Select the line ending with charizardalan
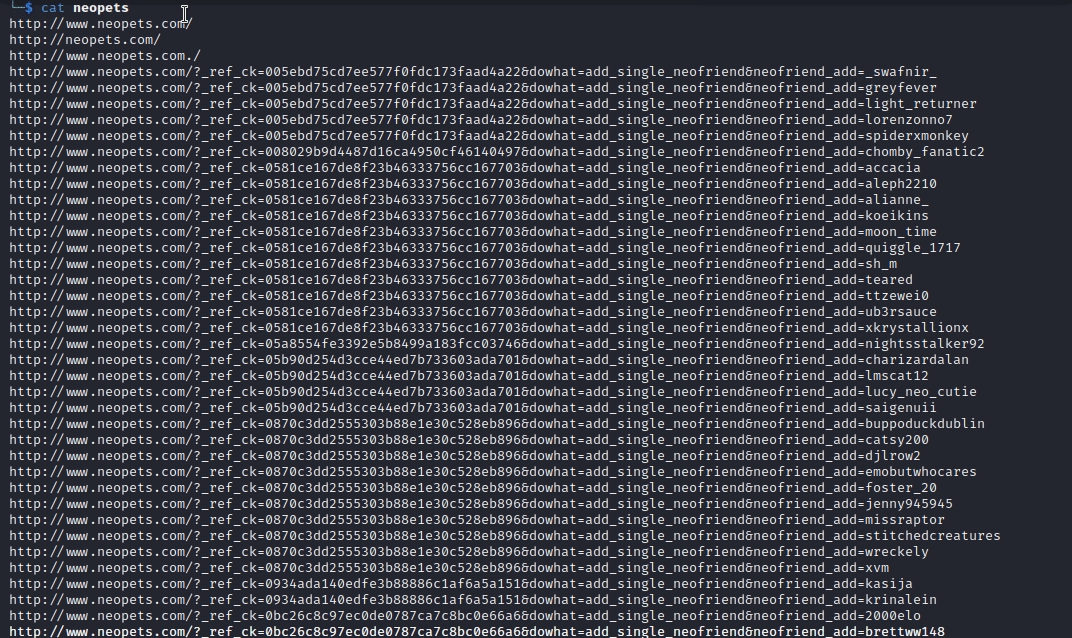Image resolution: width=1072 pixels, height=638 pixels. coord(489,360)
